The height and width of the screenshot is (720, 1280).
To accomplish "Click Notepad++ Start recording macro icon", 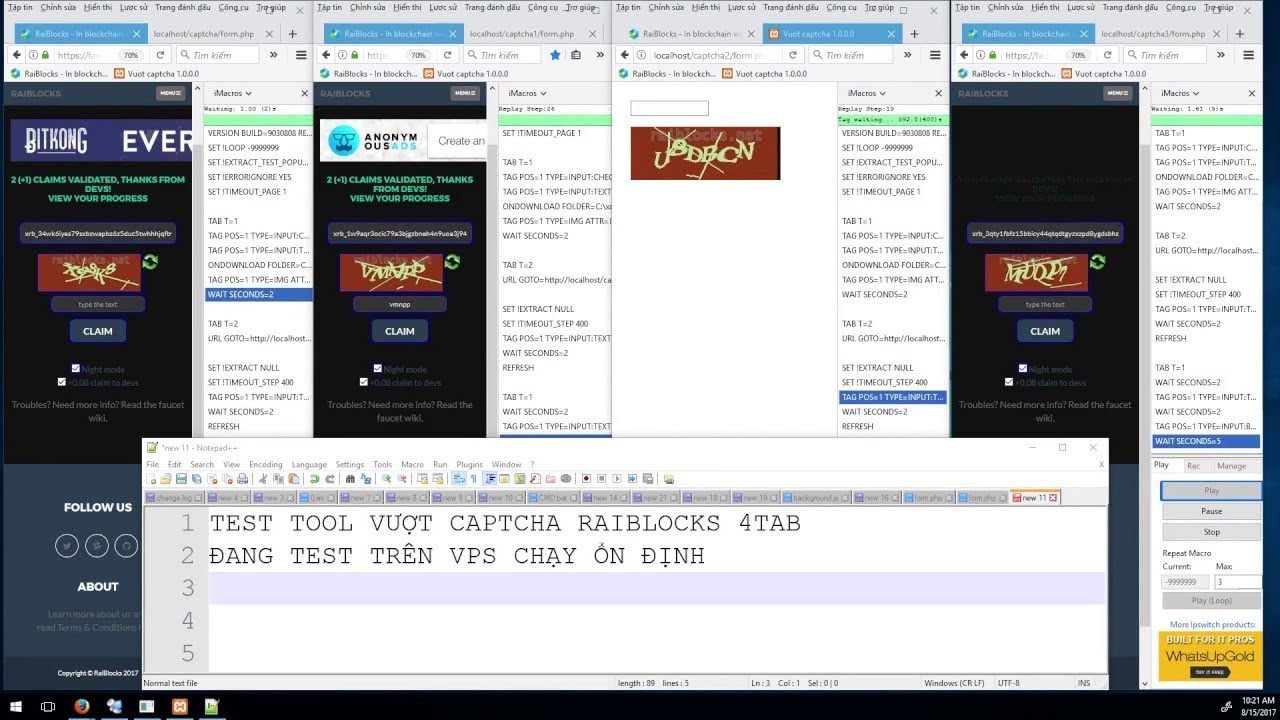I will [x=586, y=479].
